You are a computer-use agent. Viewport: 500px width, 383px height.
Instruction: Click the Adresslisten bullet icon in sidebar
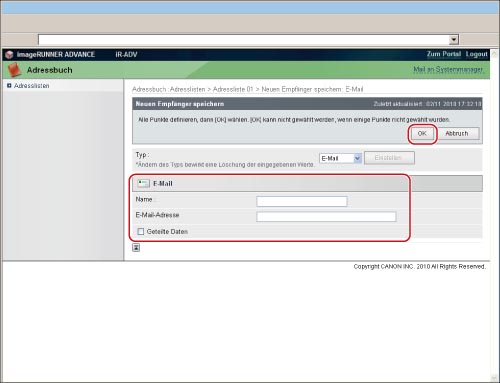9,86
